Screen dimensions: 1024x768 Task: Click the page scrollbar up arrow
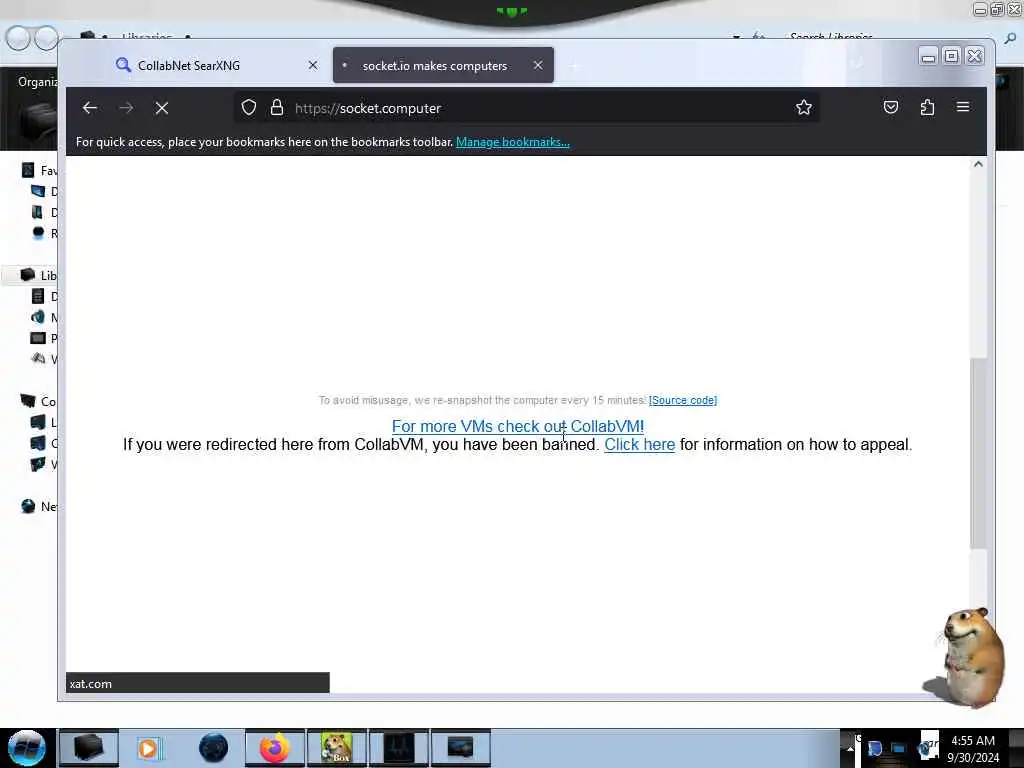pos(978,165)
